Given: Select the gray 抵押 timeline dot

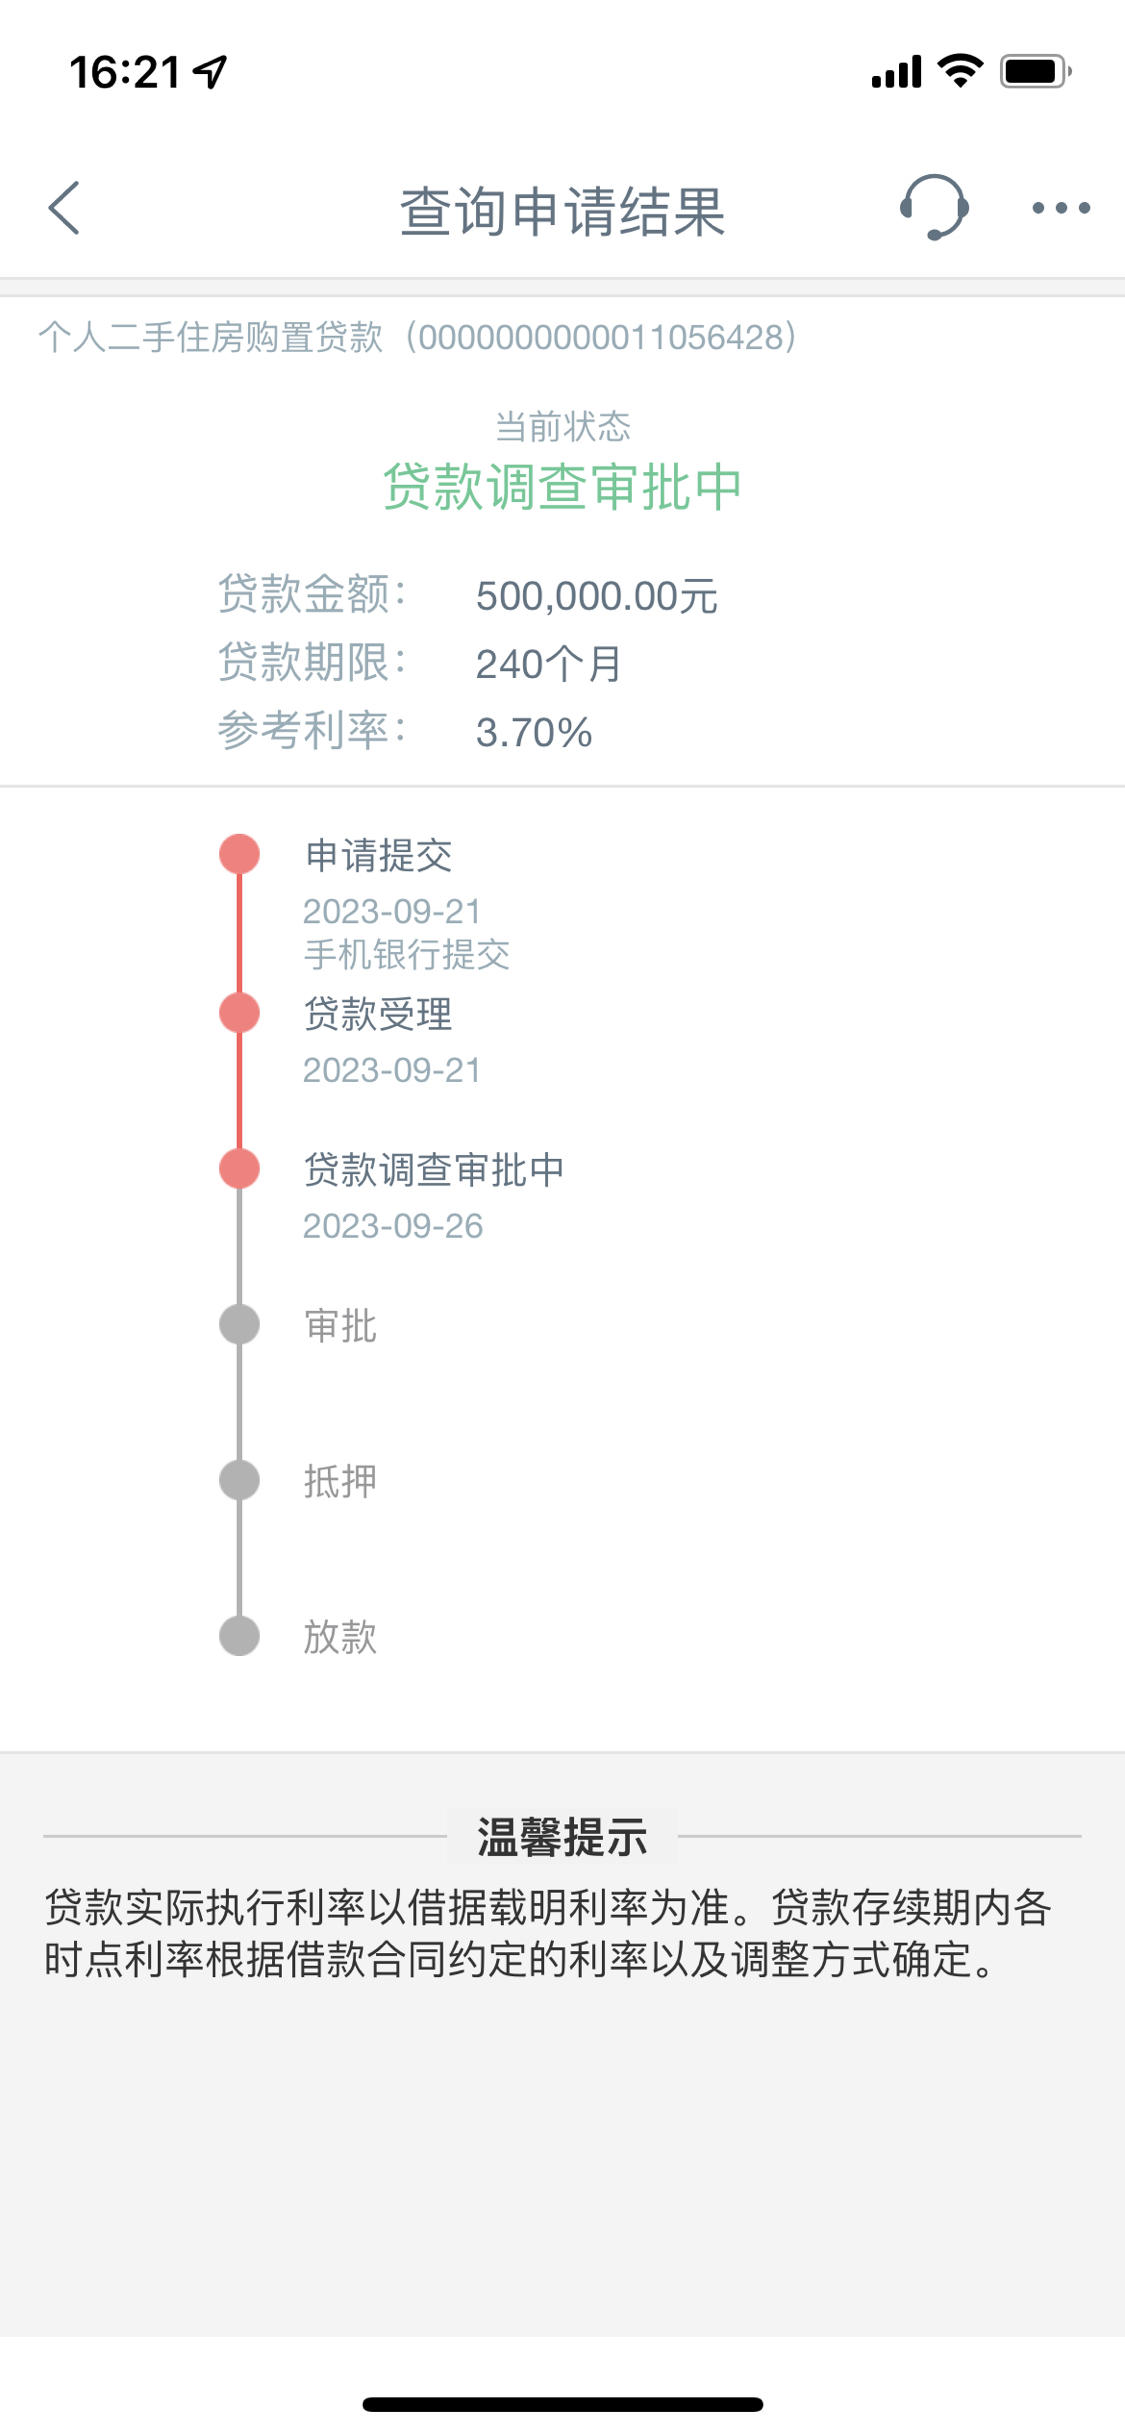Looking at the screenshot, I should 239,1481.
